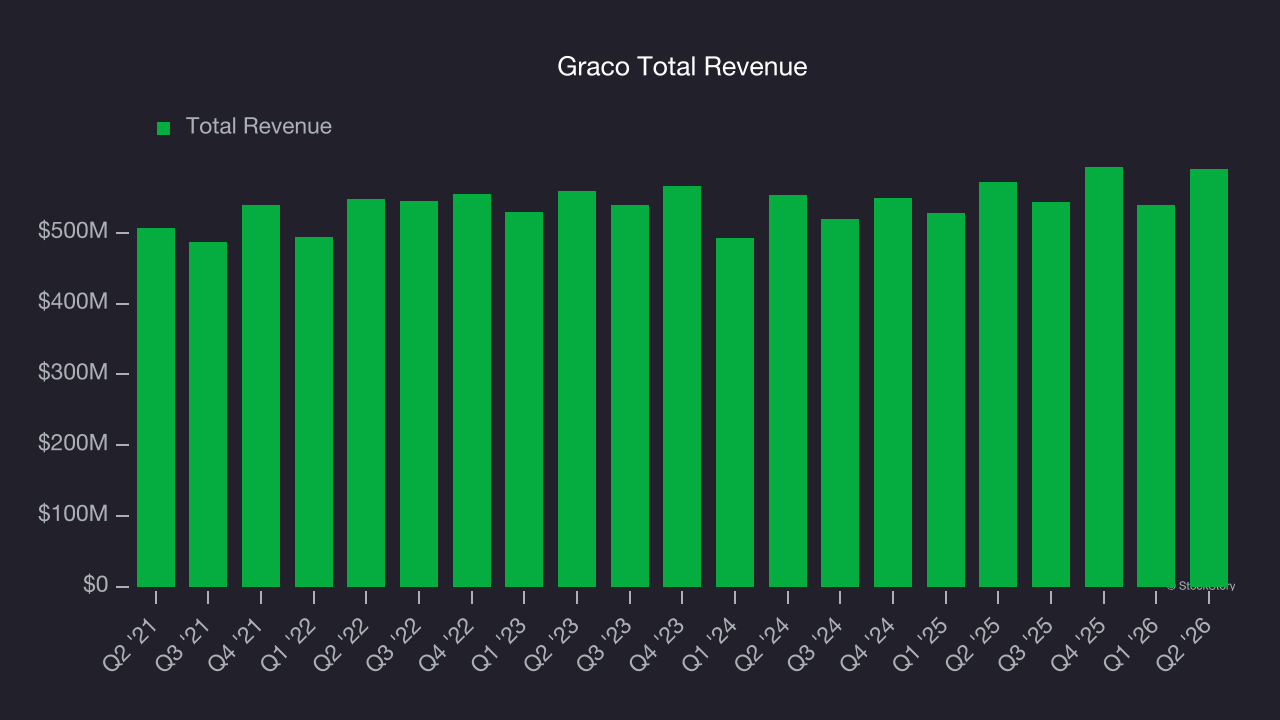Click the "Graco Total Revenue" chart title

(x=682, y=67)
